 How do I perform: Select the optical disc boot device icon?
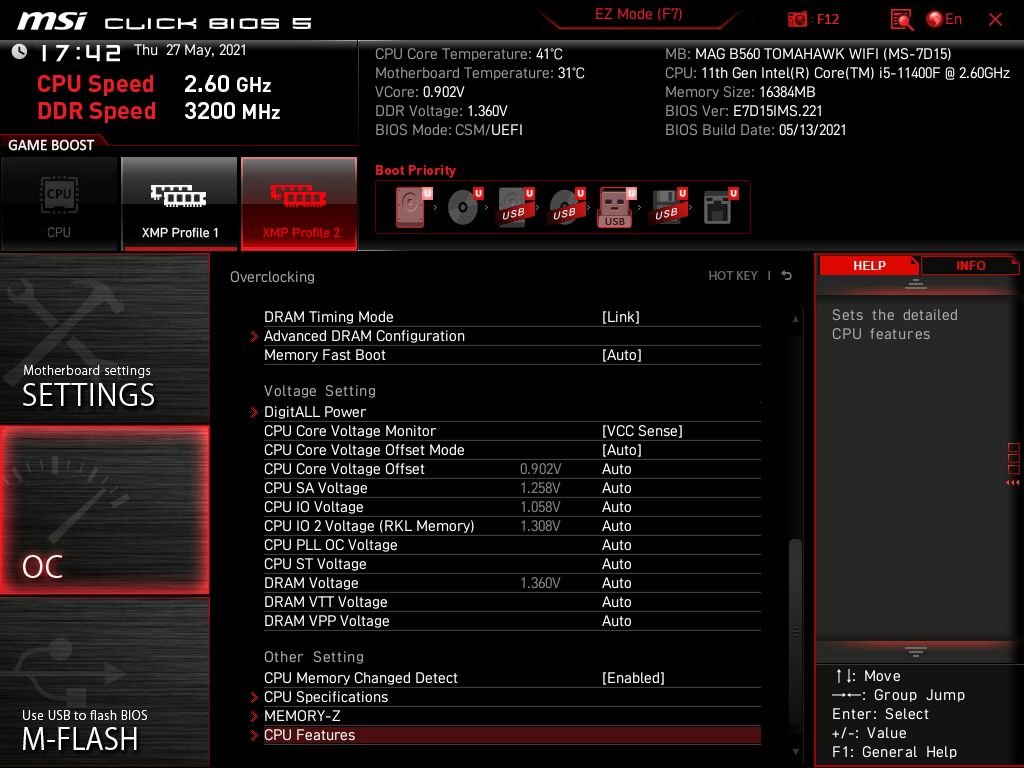click(x=464, y=207)
